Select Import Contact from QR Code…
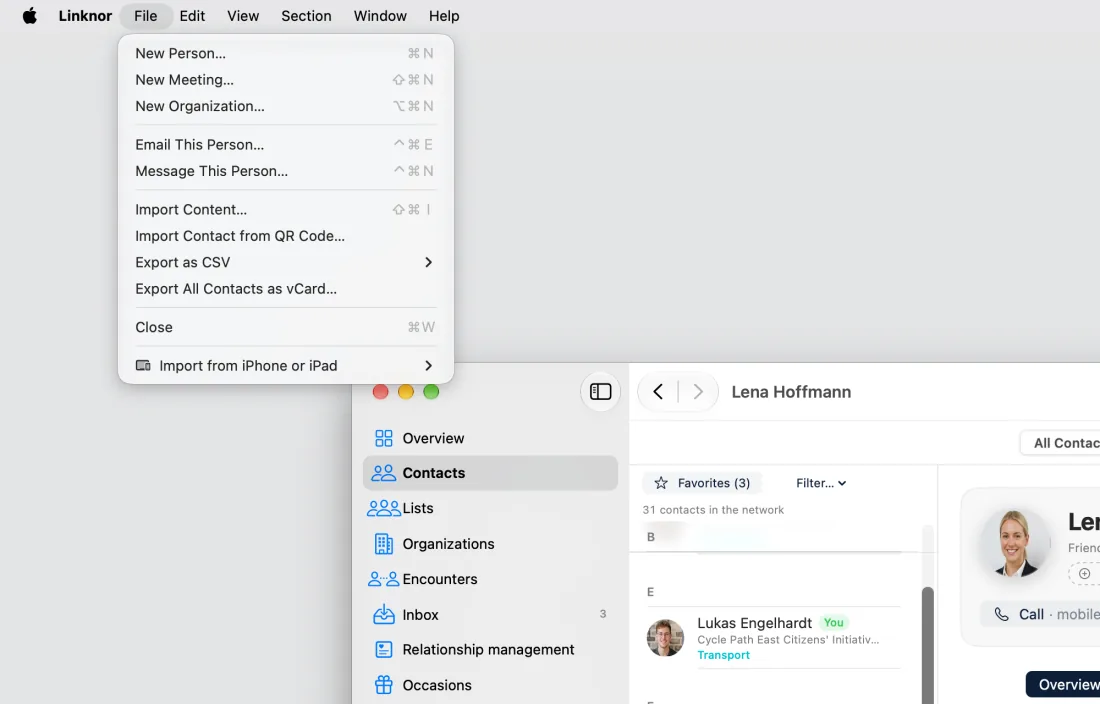The width and height of the screenshot is (1100, 704). (286, 236)
